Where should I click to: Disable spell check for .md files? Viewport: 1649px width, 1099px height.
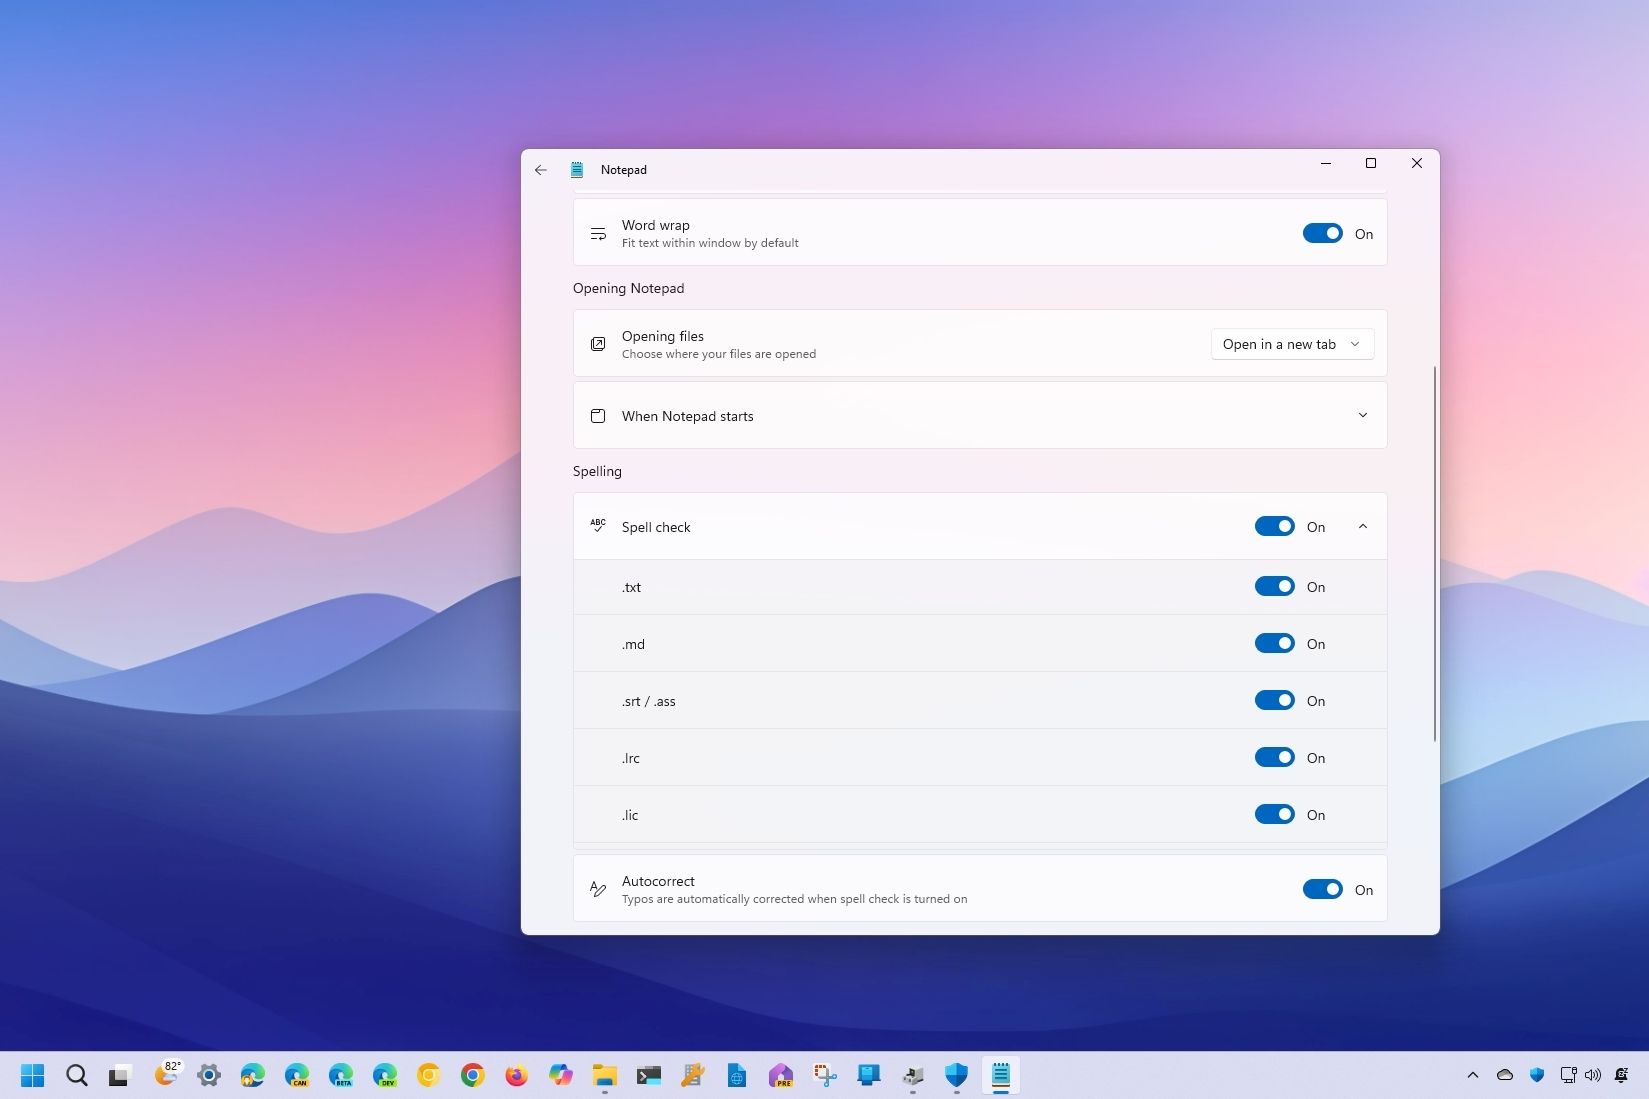(1274, 643)
